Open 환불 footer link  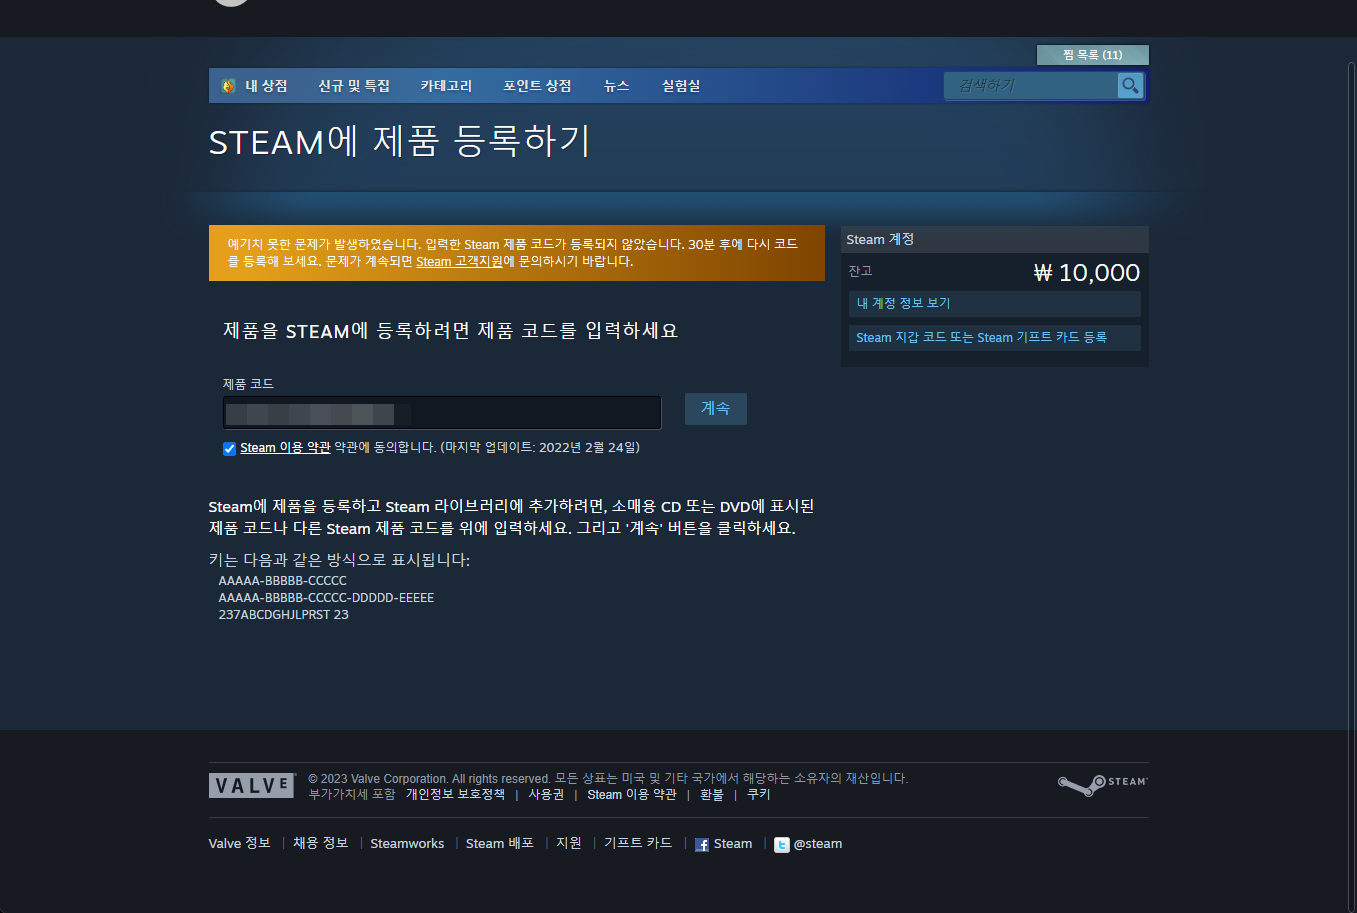[712, 795]
